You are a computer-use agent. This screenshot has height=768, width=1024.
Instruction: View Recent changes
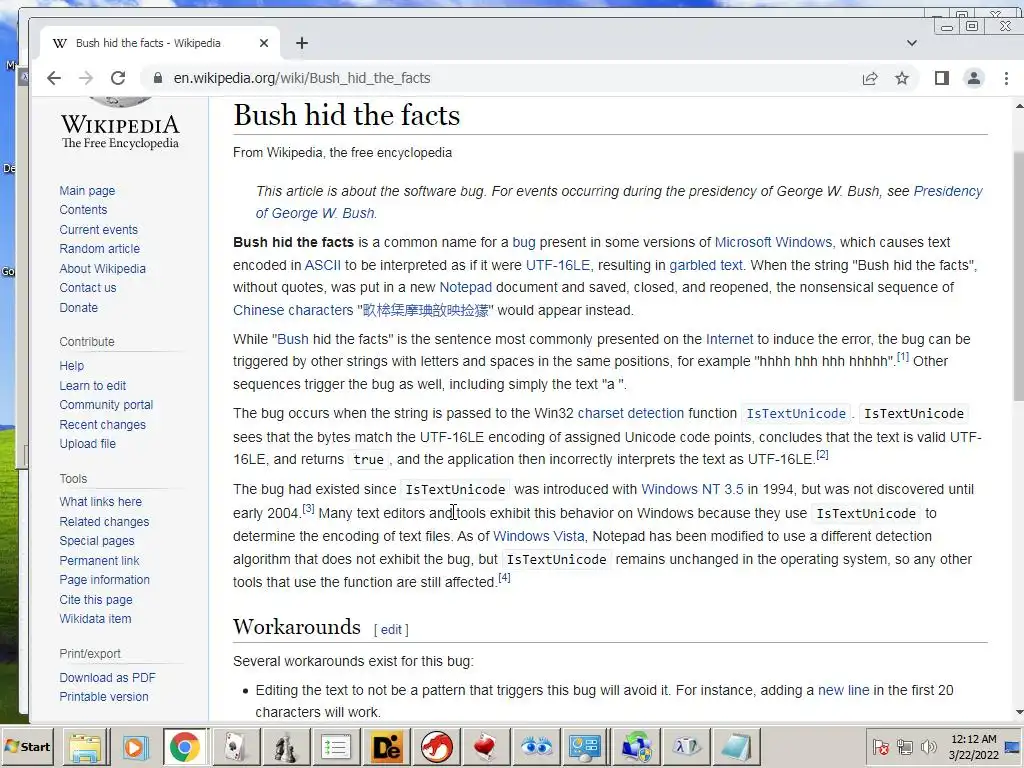coord(103,424)
